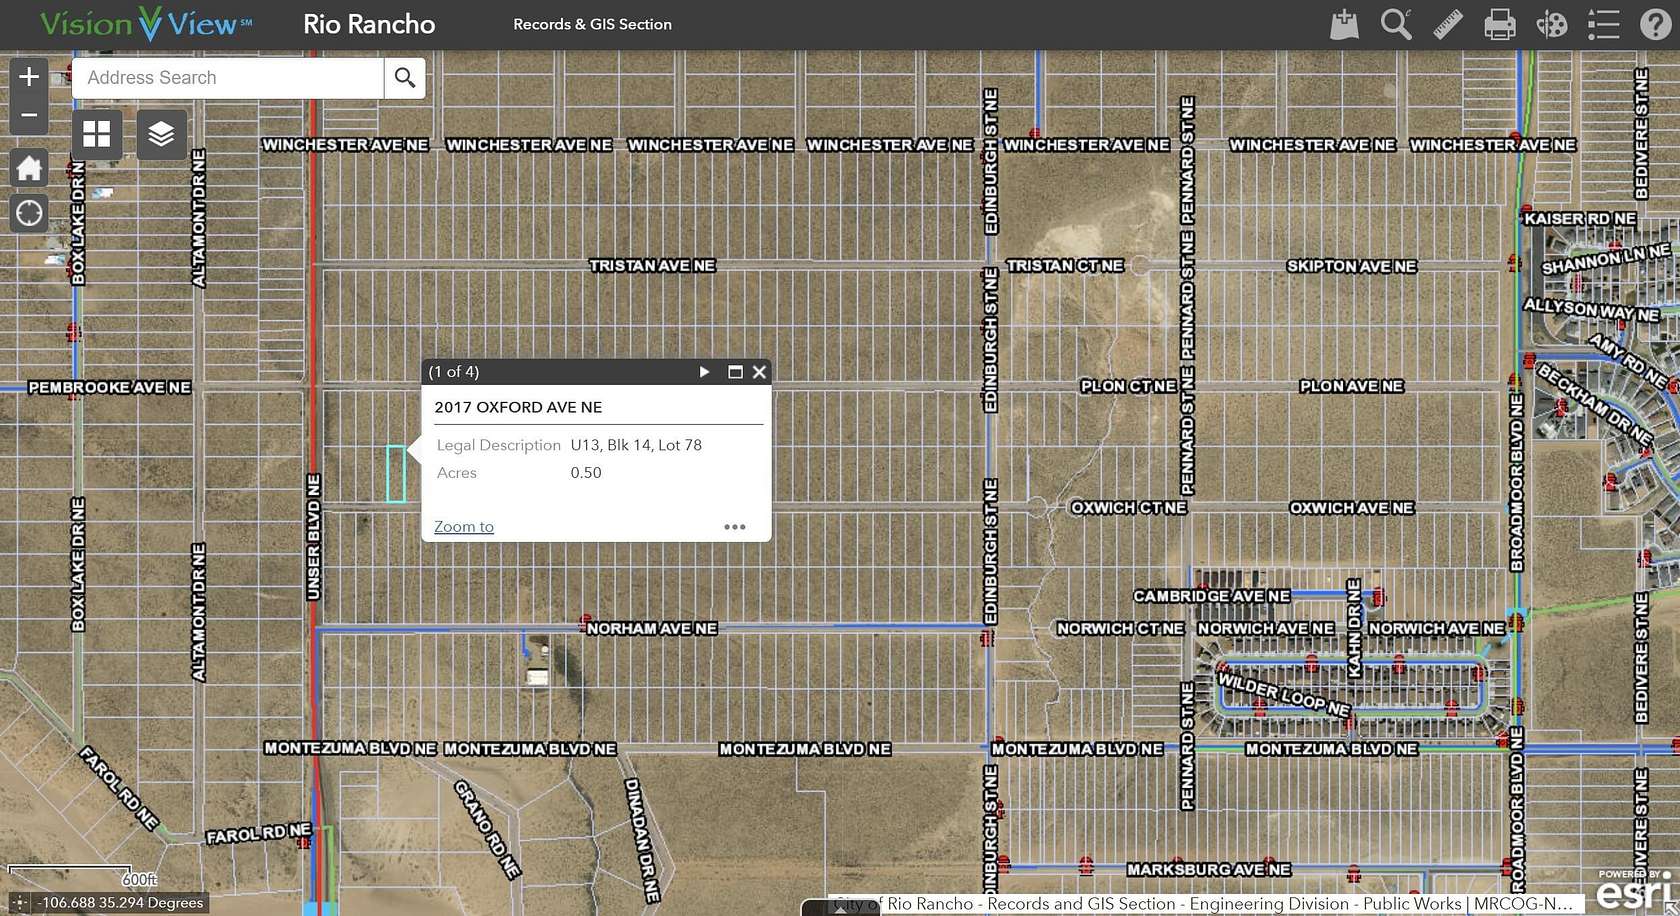Open the advanced Search tool
This screenshot has height=916, width=1680.
click(1395, 24)
